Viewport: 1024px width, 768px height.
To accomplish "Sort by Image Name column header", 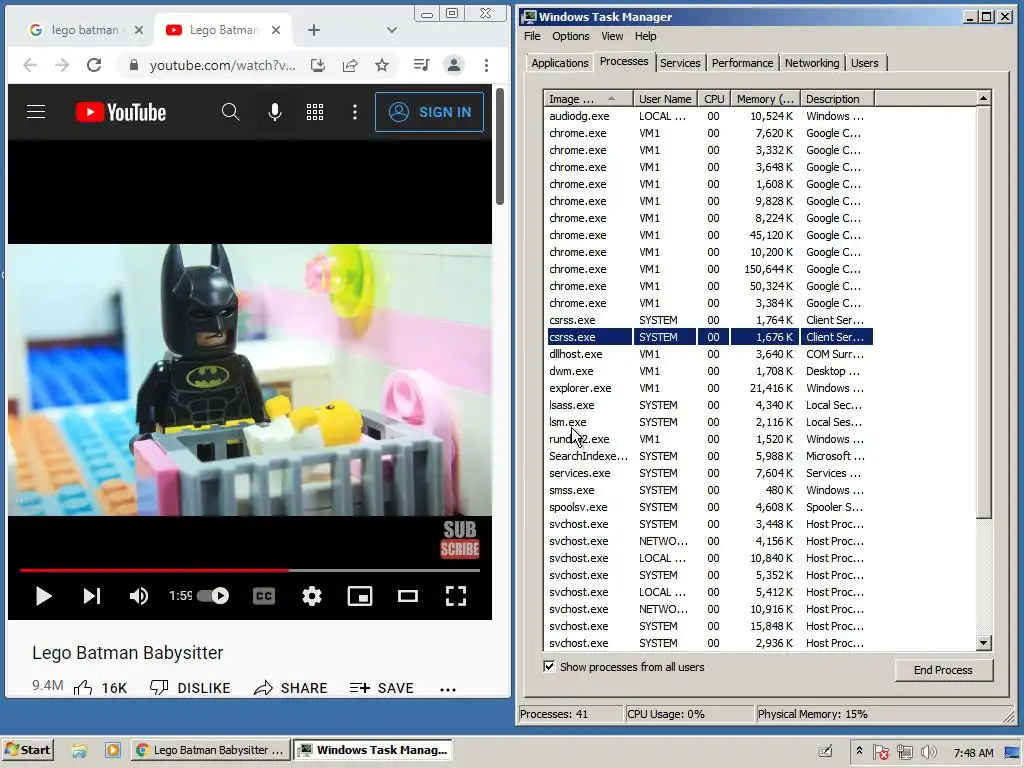I will click(588, 99).
